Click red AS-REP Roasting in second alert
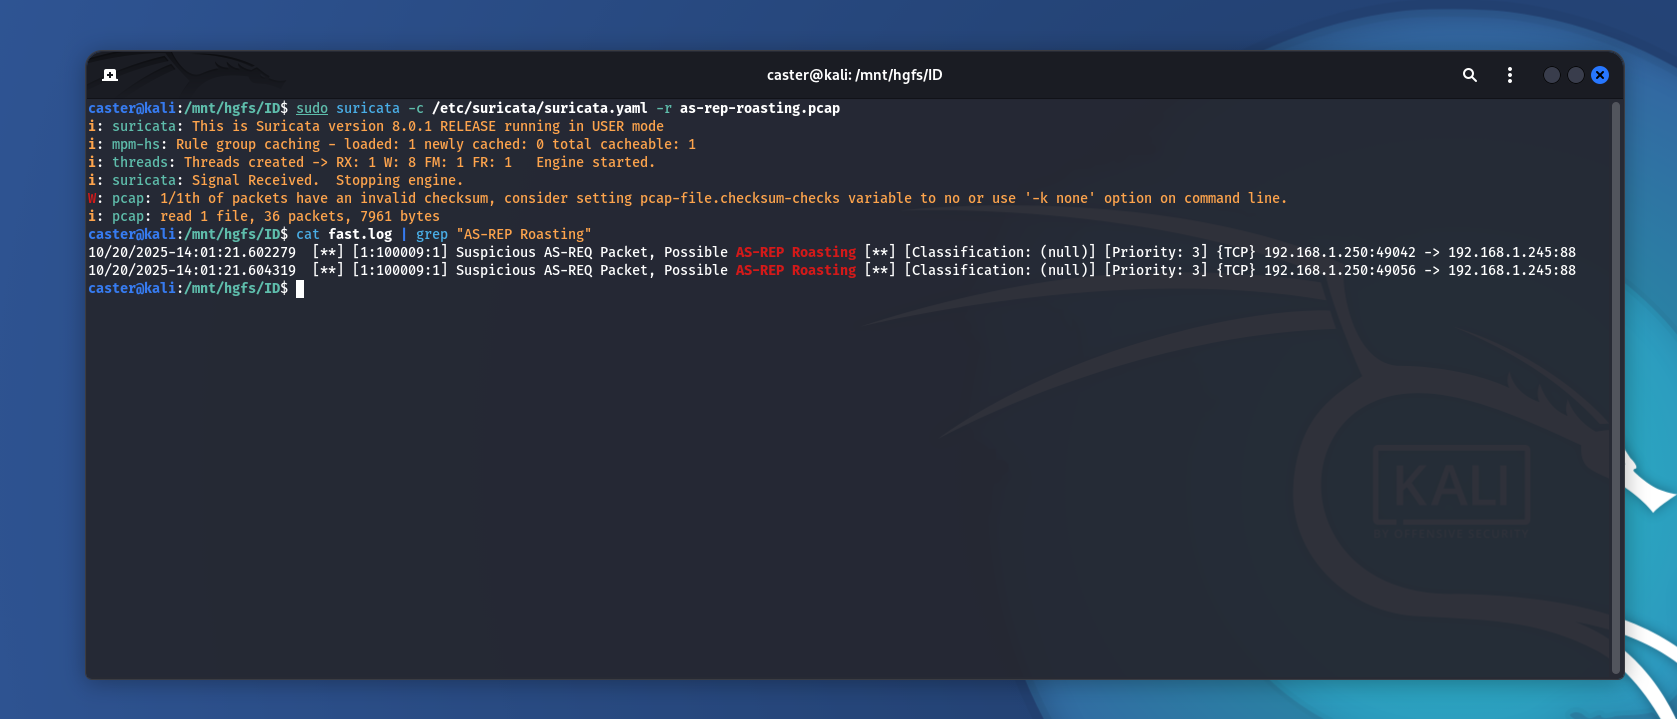 tap(795, 271)
